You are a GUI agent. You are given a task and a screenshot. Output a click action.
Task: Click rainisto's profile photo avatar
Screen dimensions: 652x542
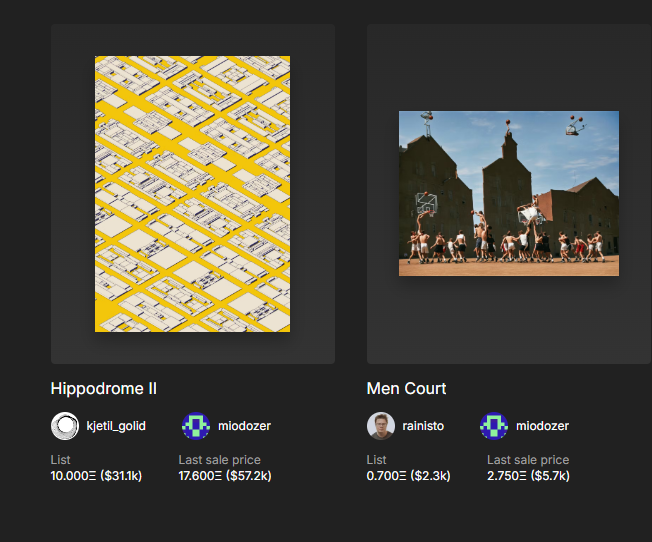(381, 426)
